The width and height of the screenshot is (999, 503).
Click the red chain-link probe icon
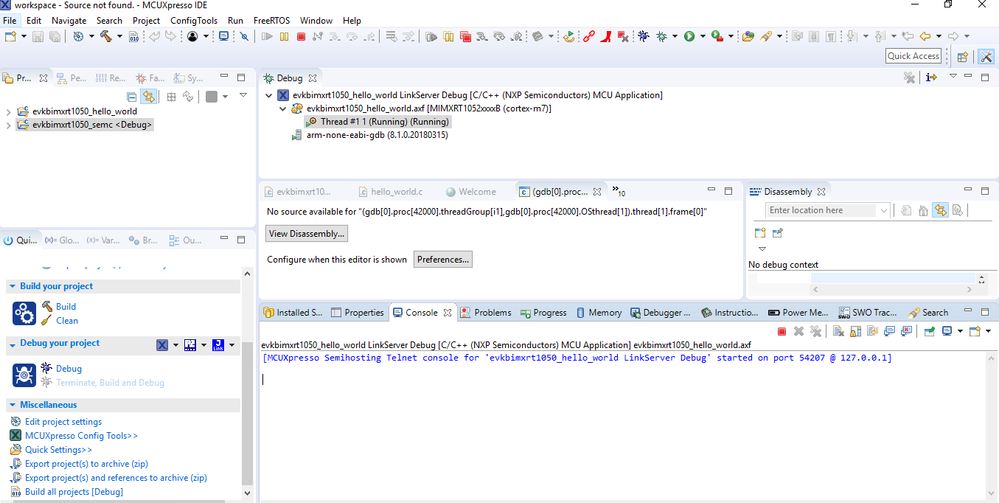tap(589, 36)
